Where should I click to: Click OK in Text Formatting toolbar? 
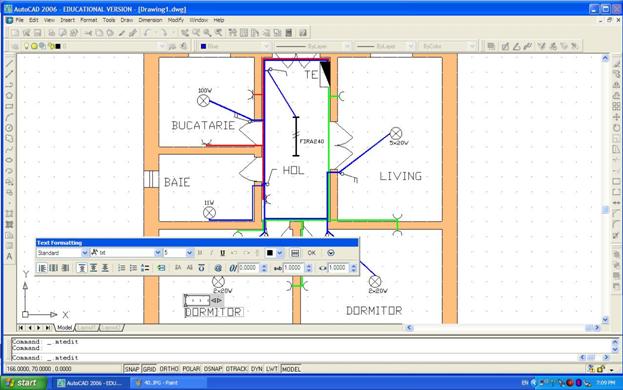(312, 253)
